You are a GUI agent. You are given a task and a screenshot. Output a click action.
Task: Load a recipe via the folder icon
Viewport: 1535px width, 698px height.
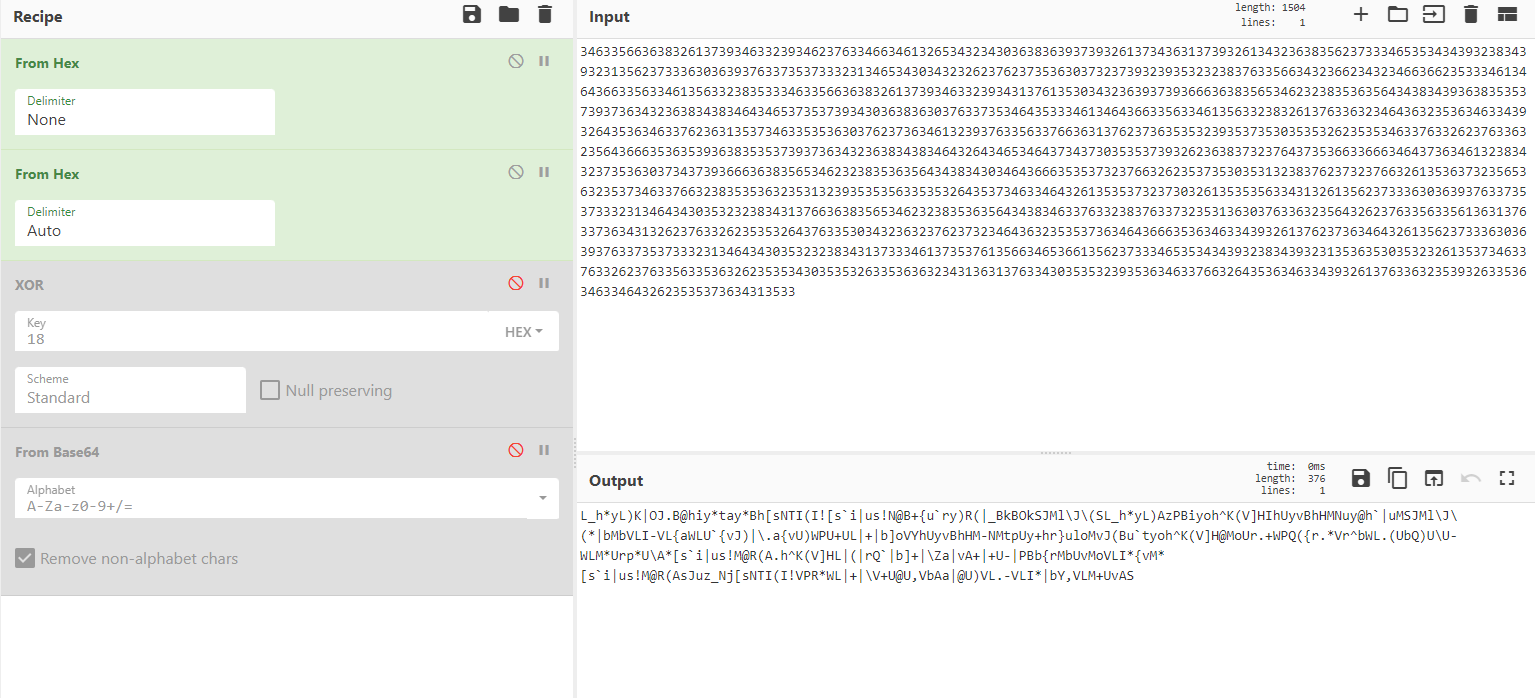pos(508,14)
